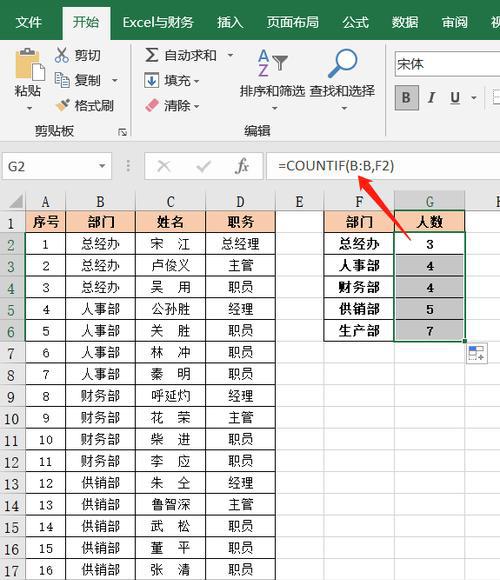The image size is (500, 580).
Task: Toggle Italic formatting
Action: (431, 98)
